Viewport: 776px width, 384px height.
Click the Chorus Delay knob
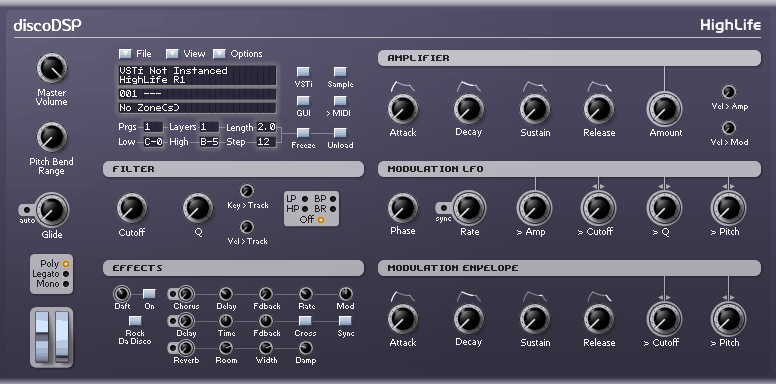(x=226, y=294)
